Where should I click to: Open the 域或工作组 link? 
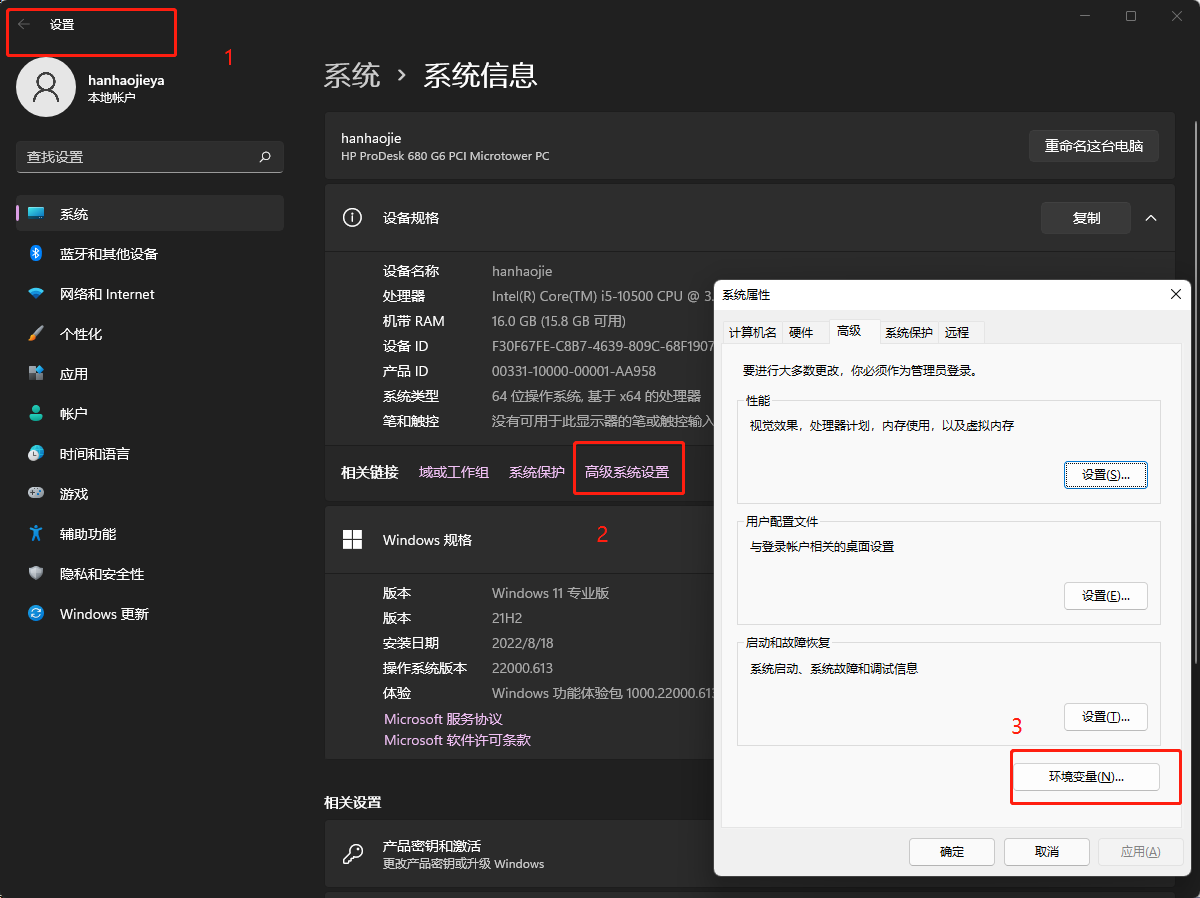(454, 472)
